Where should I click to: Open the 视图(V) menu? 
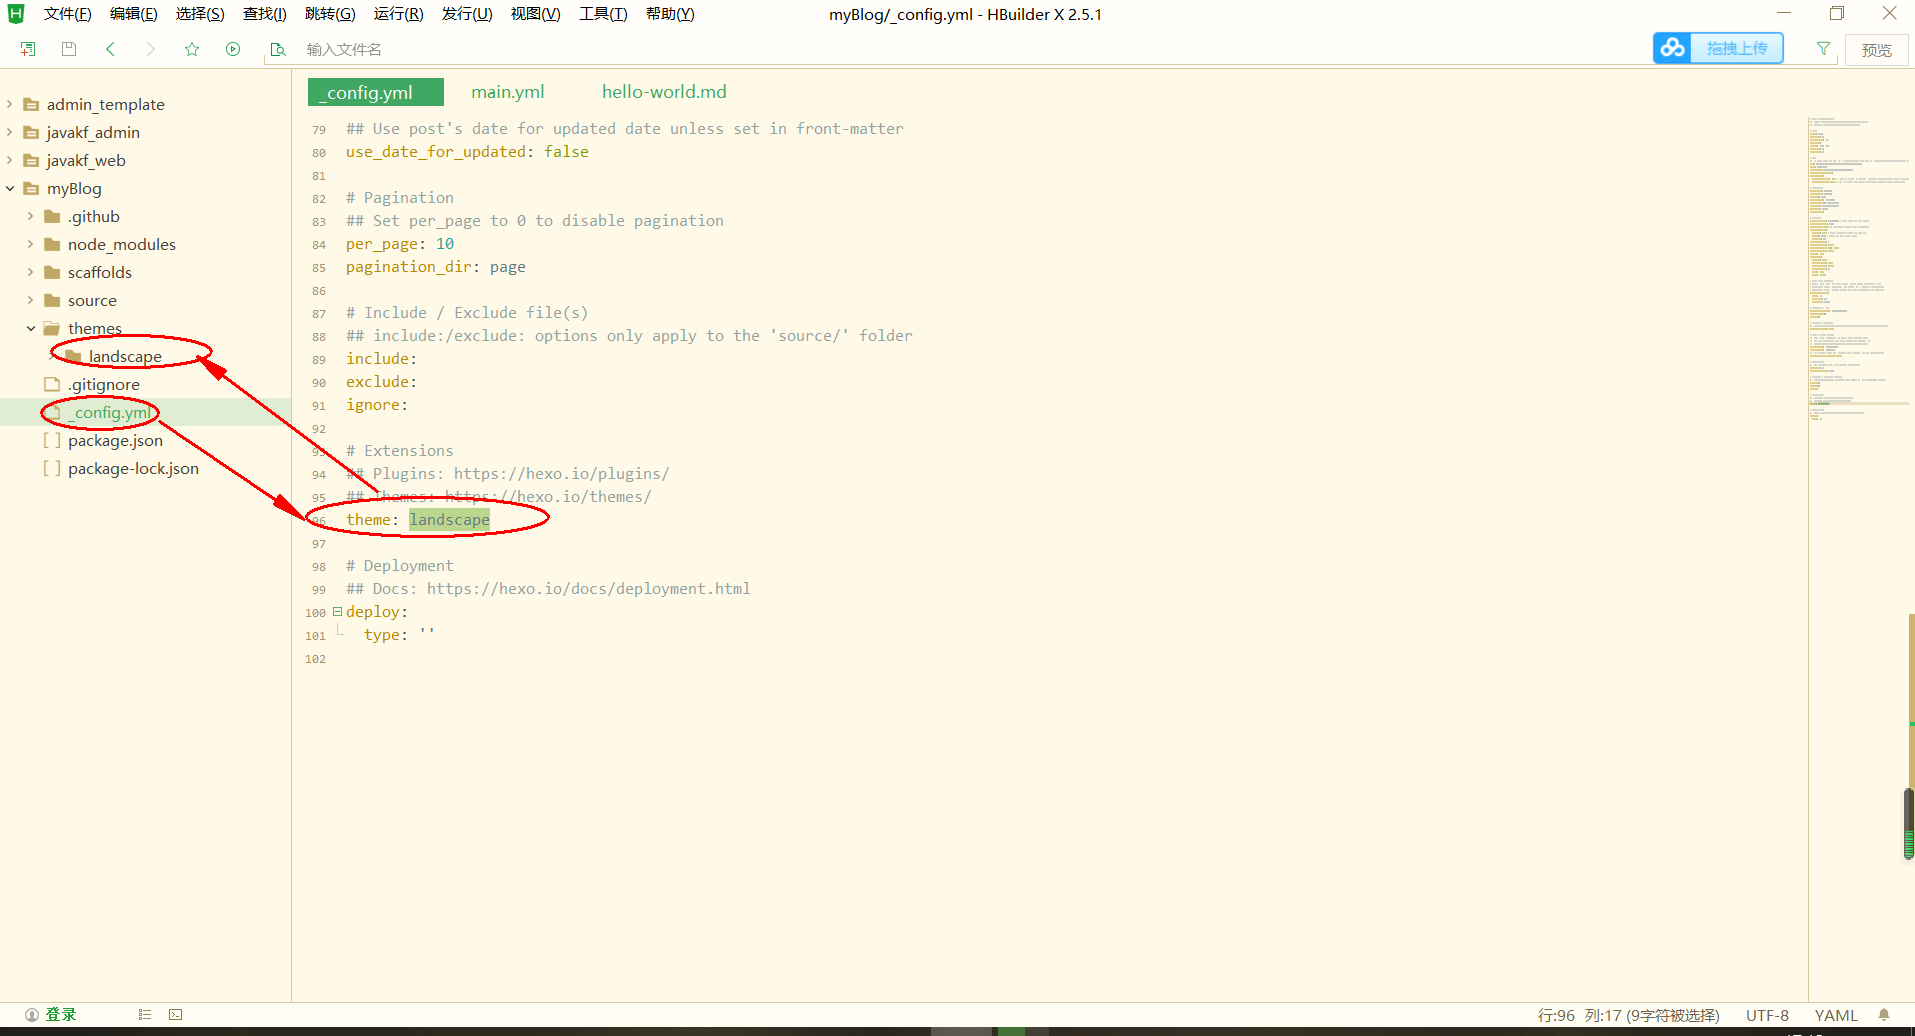pos(535,14)
